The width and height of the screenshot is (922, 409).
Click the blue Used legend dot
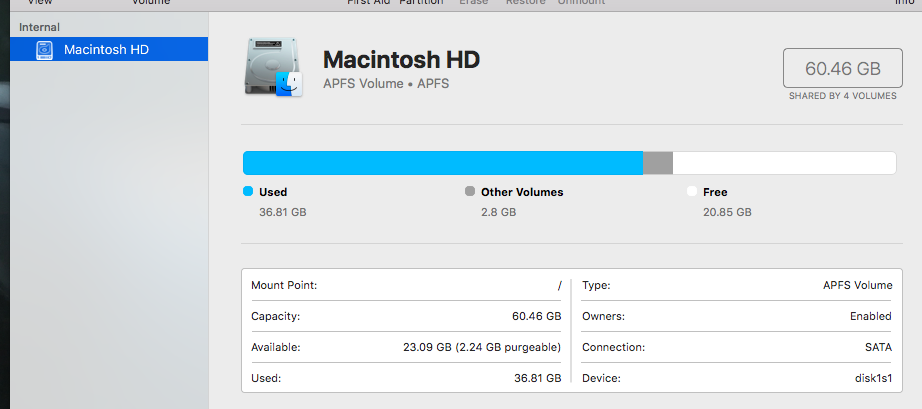coord(248,192)
